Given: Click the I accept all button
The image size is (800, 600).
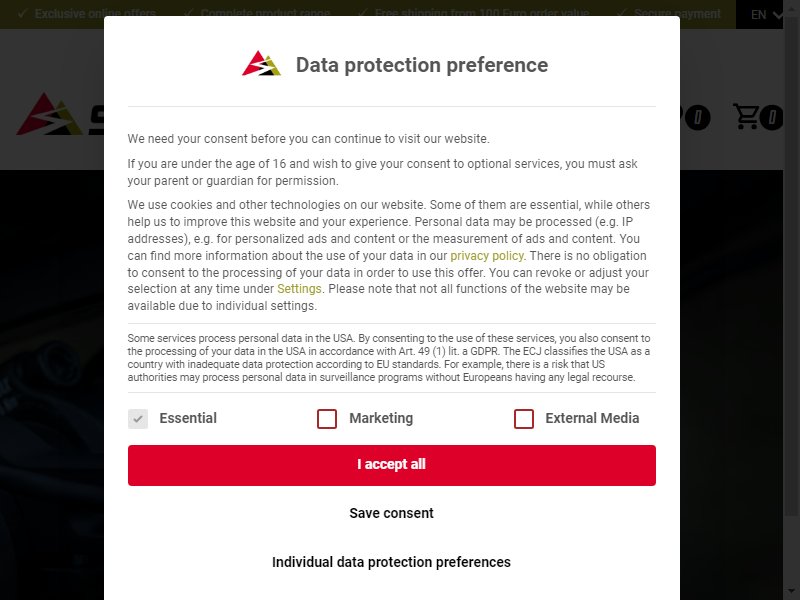Looking at the screenshot, I should [391, 465].
